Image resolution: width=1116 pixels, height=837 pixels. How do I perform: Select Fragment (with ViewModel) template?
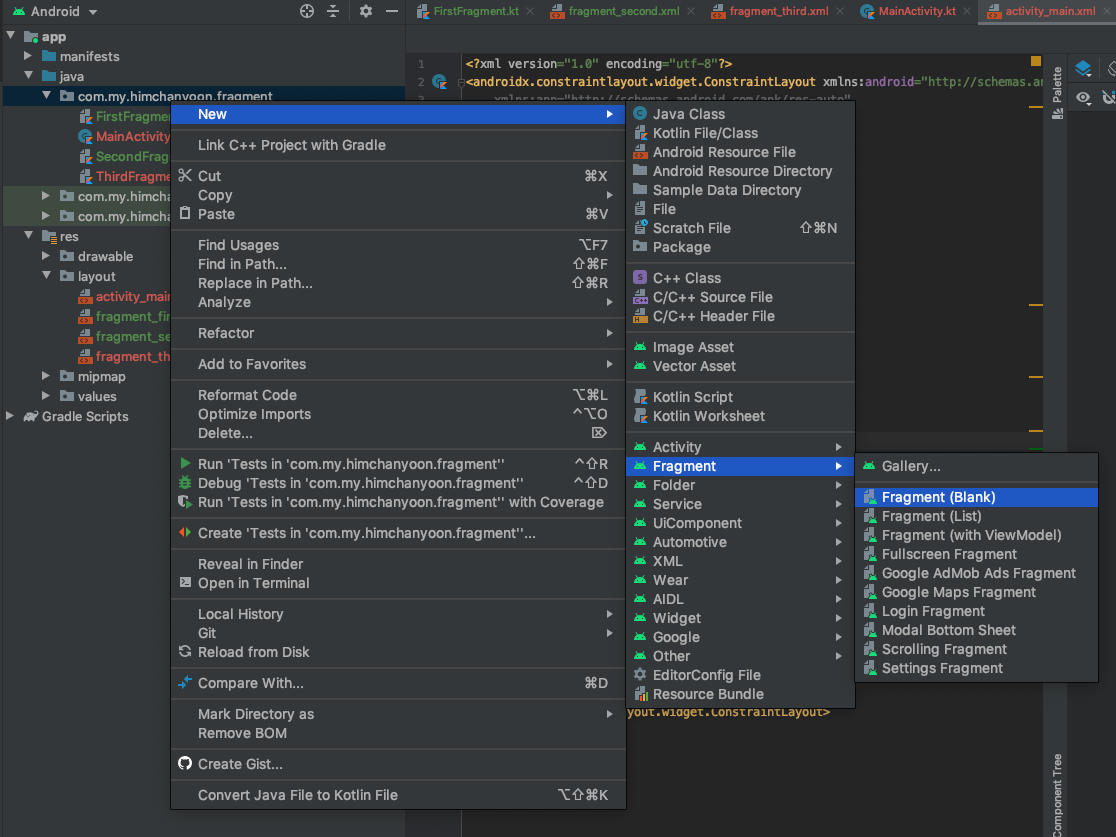976,535
